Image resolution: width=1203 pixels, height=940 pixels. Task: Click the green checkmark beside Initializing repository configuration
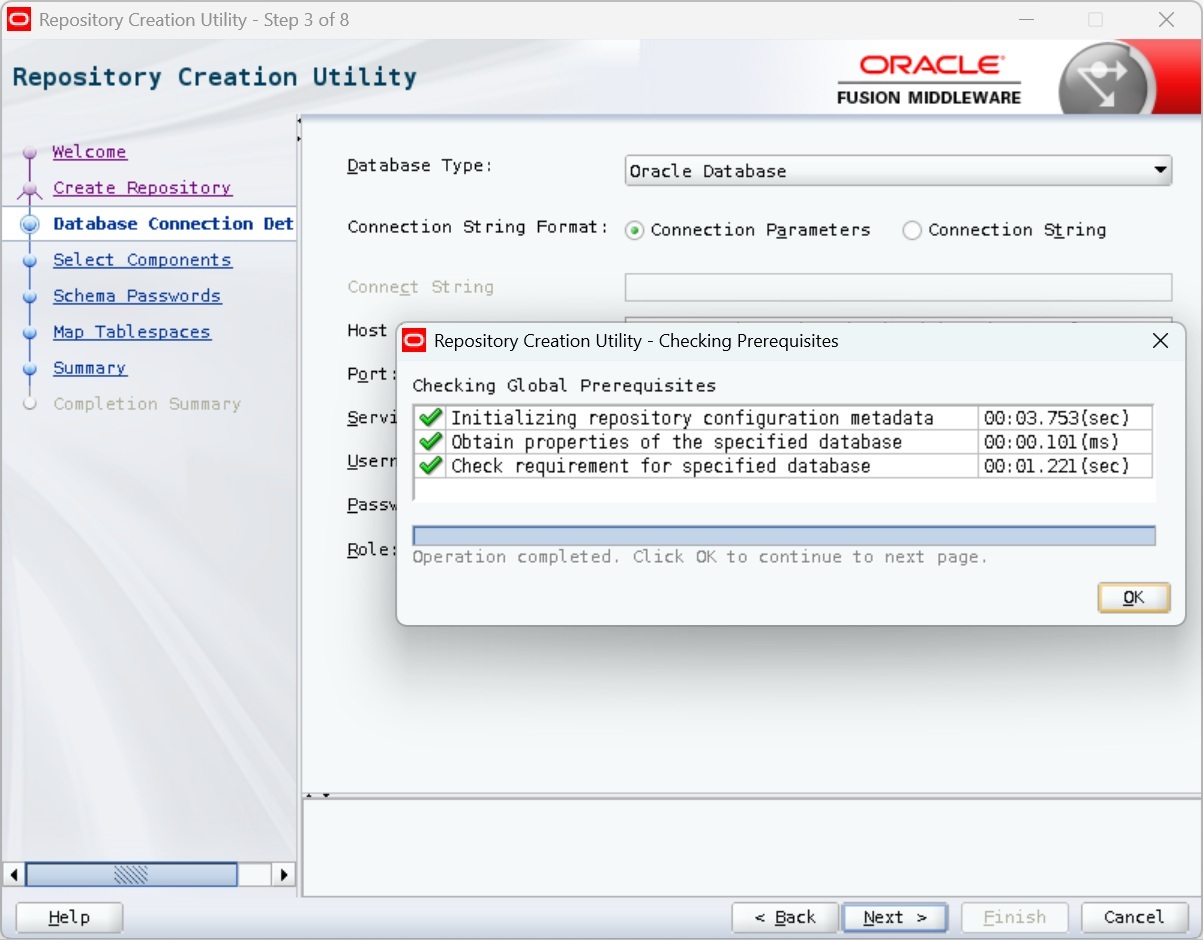[x=430, y=418]
